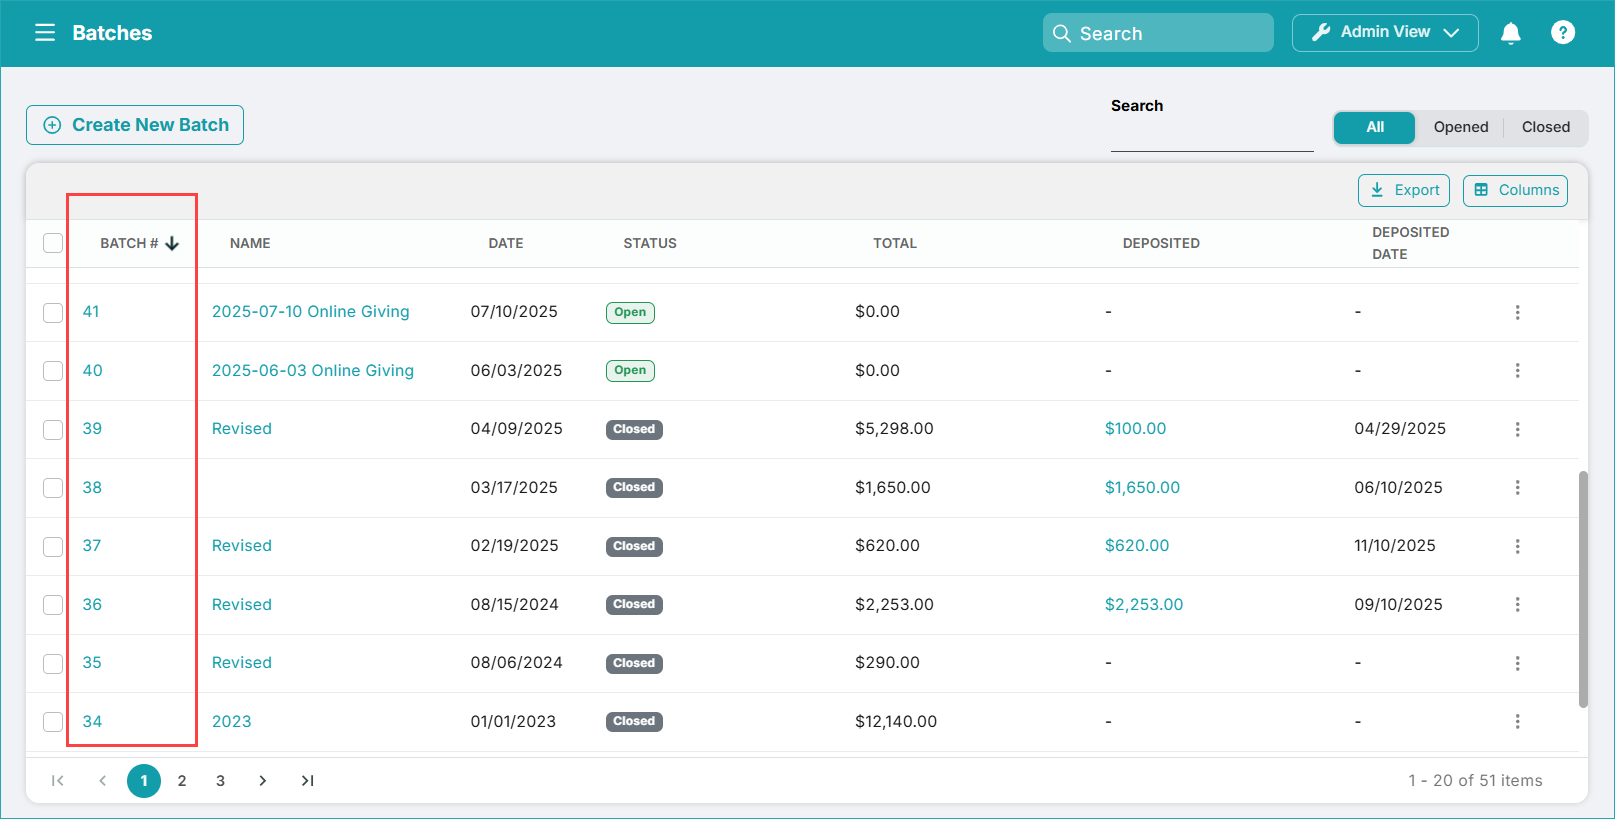Screen dimensions: 1615x819
Task: Click the Status column header
Action: pyautogui.click(x=650, y=243)
